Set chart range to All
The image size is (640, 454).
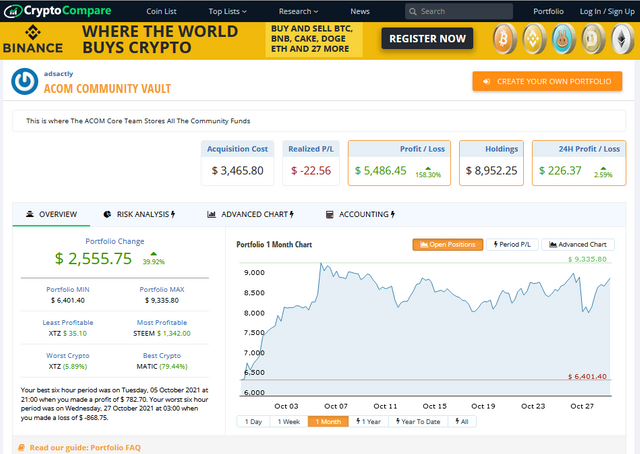(462, 421)
